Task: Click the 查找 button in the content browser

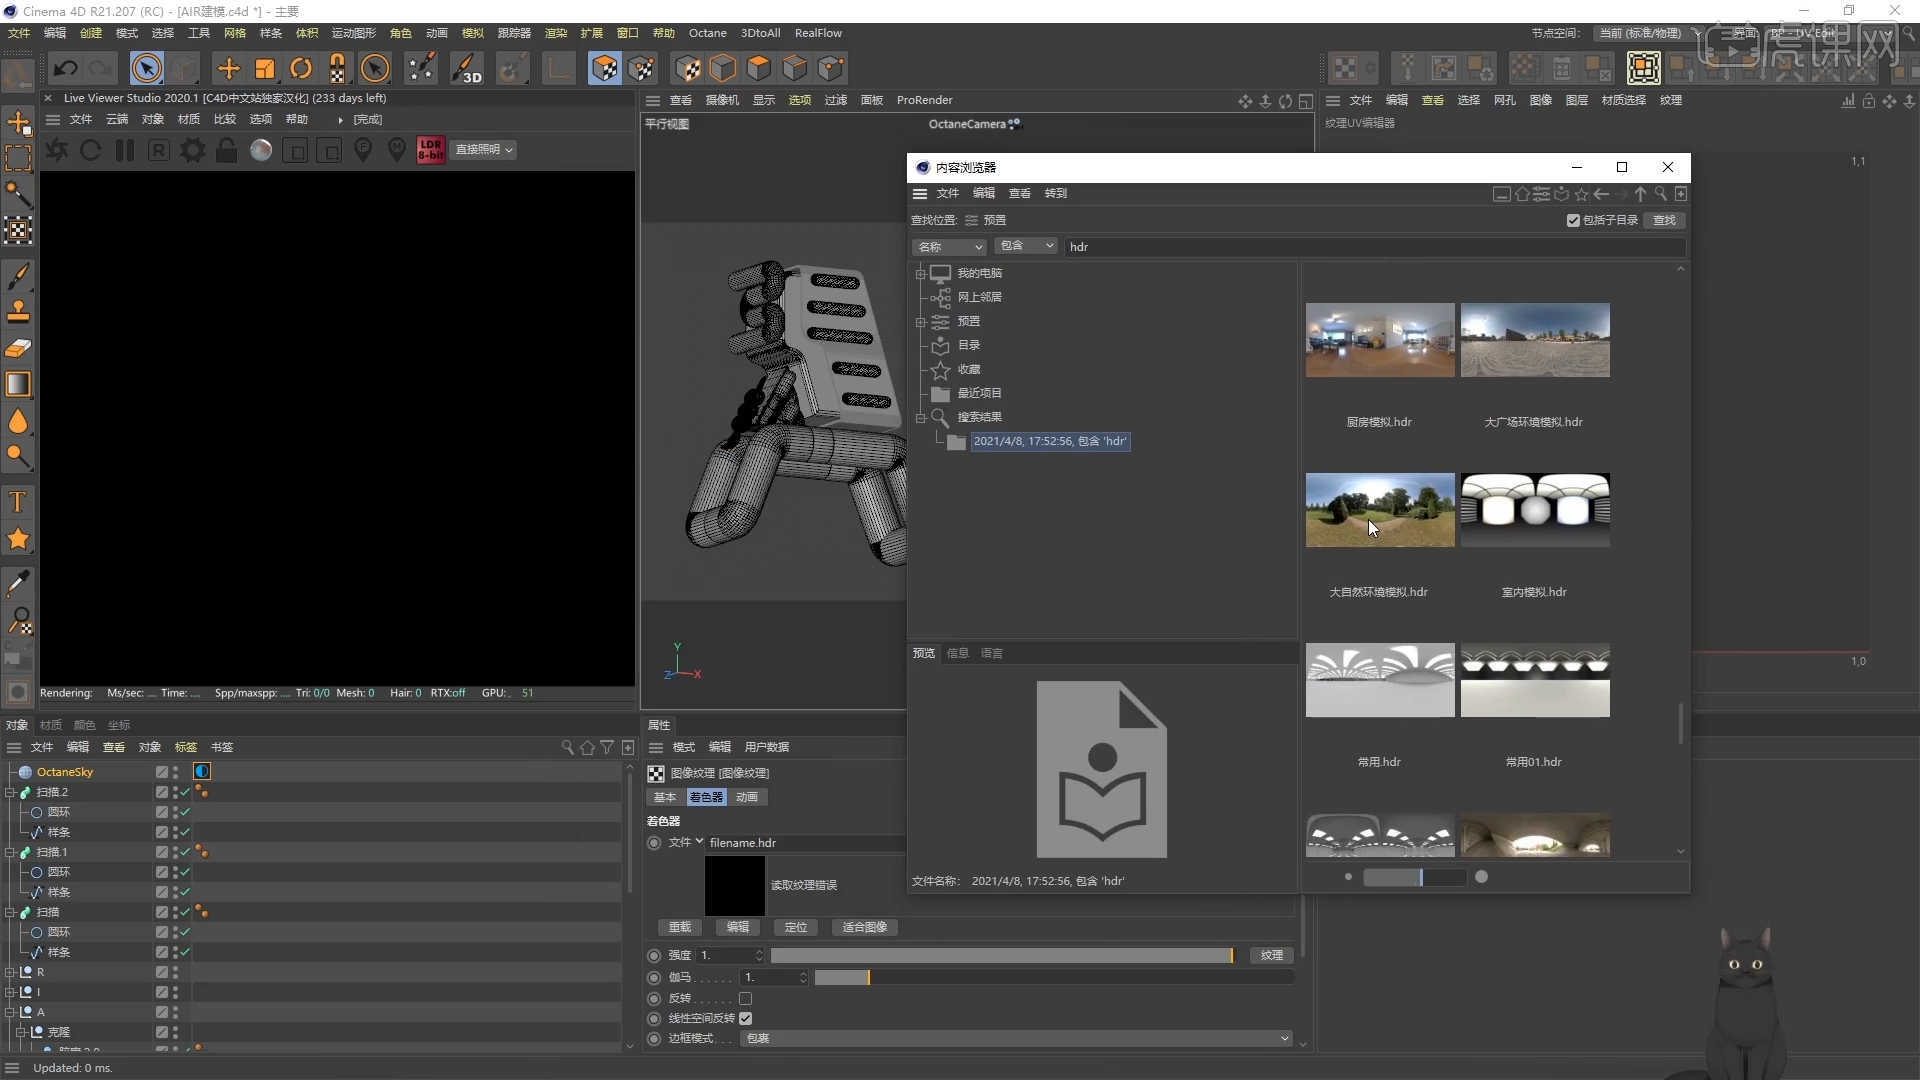Action: tap(1664, 220)
